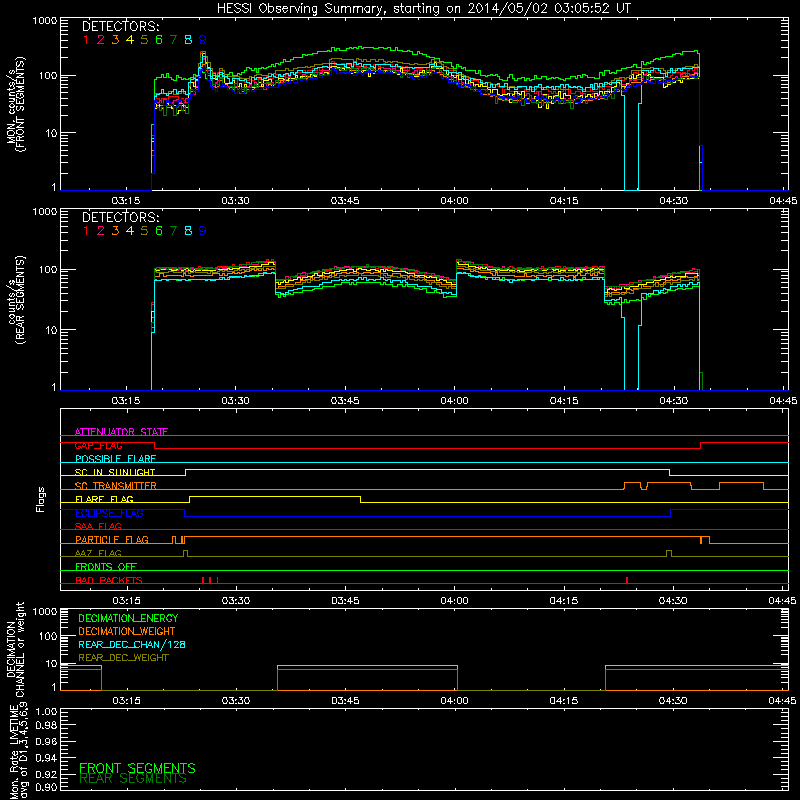The width and height of the screenshot is (800, 800).
Task: Select magenta detector 2 in front segments legend
Action: (101, 40)
